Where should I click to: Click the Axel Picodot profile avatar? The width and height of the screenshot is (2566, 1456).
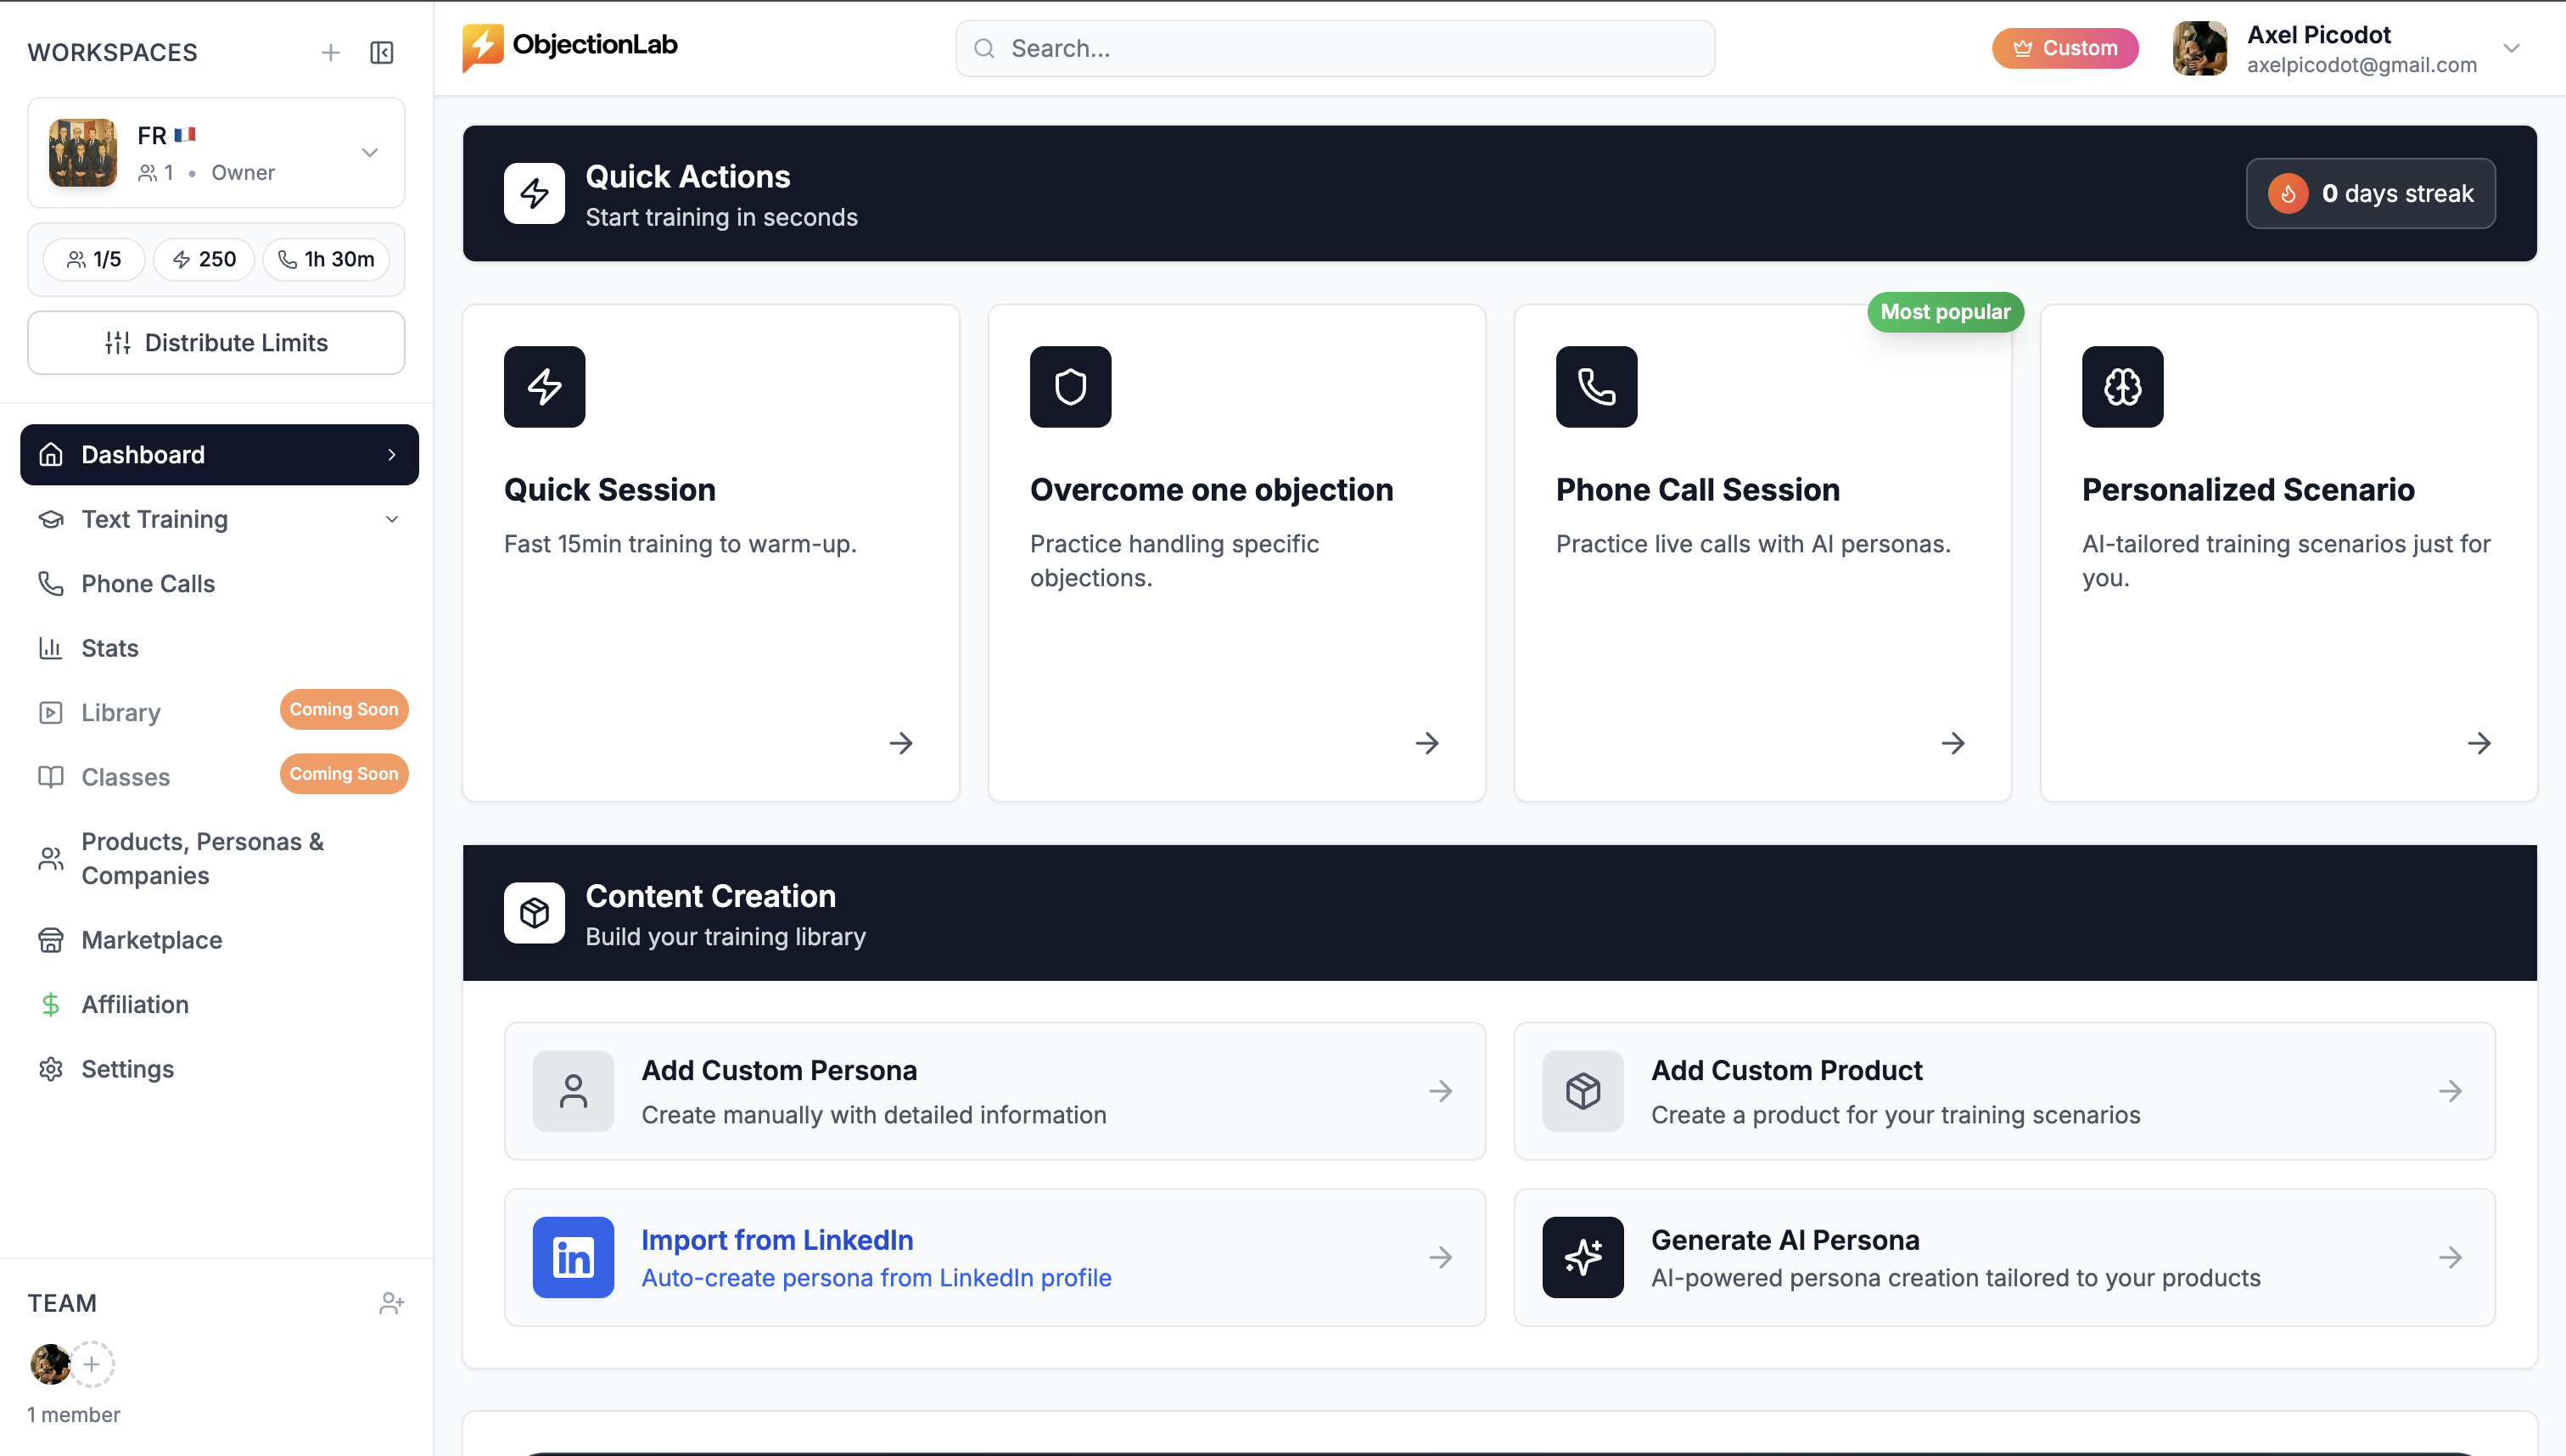(2199, 48)
